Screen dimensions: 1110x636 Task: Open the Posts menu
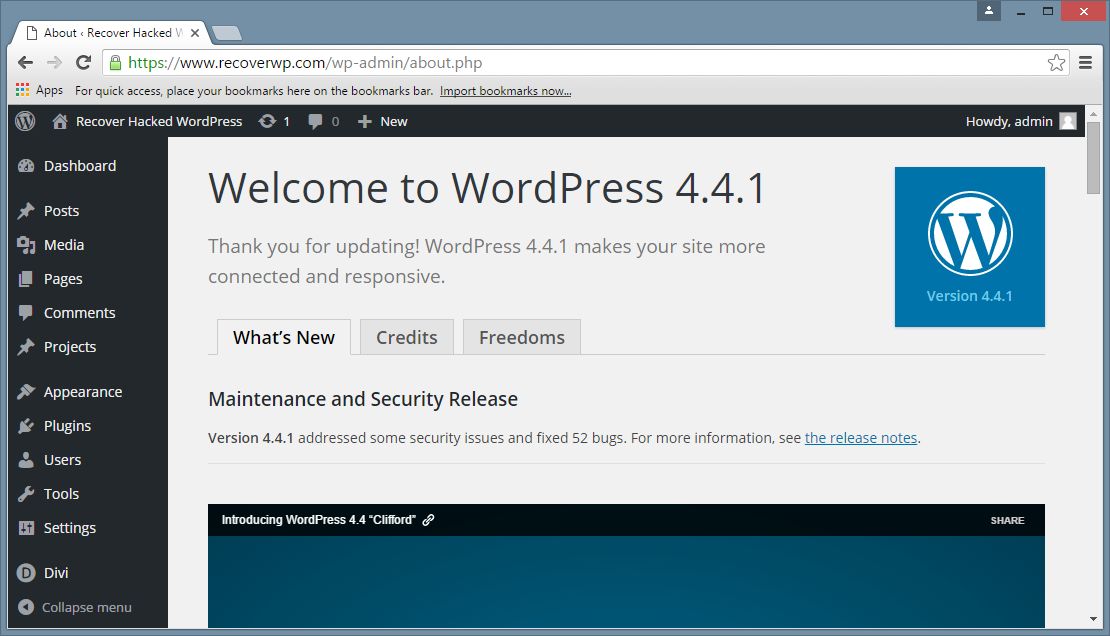point(62,211)
